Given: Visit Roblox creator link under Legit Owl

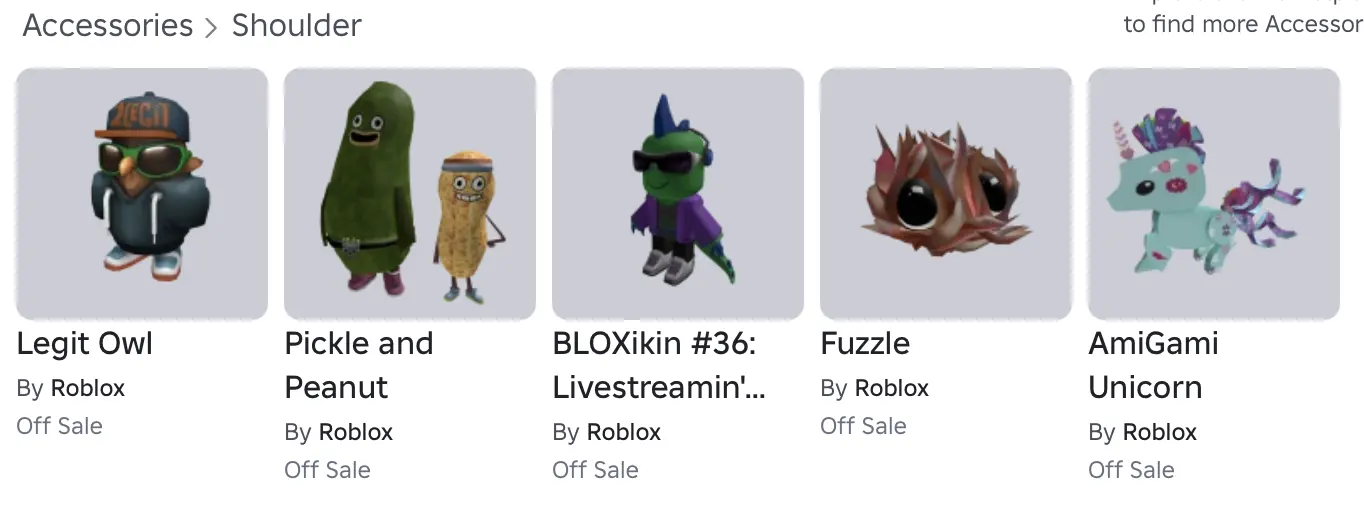Looking at the screenshot, I should click(88, 388).
